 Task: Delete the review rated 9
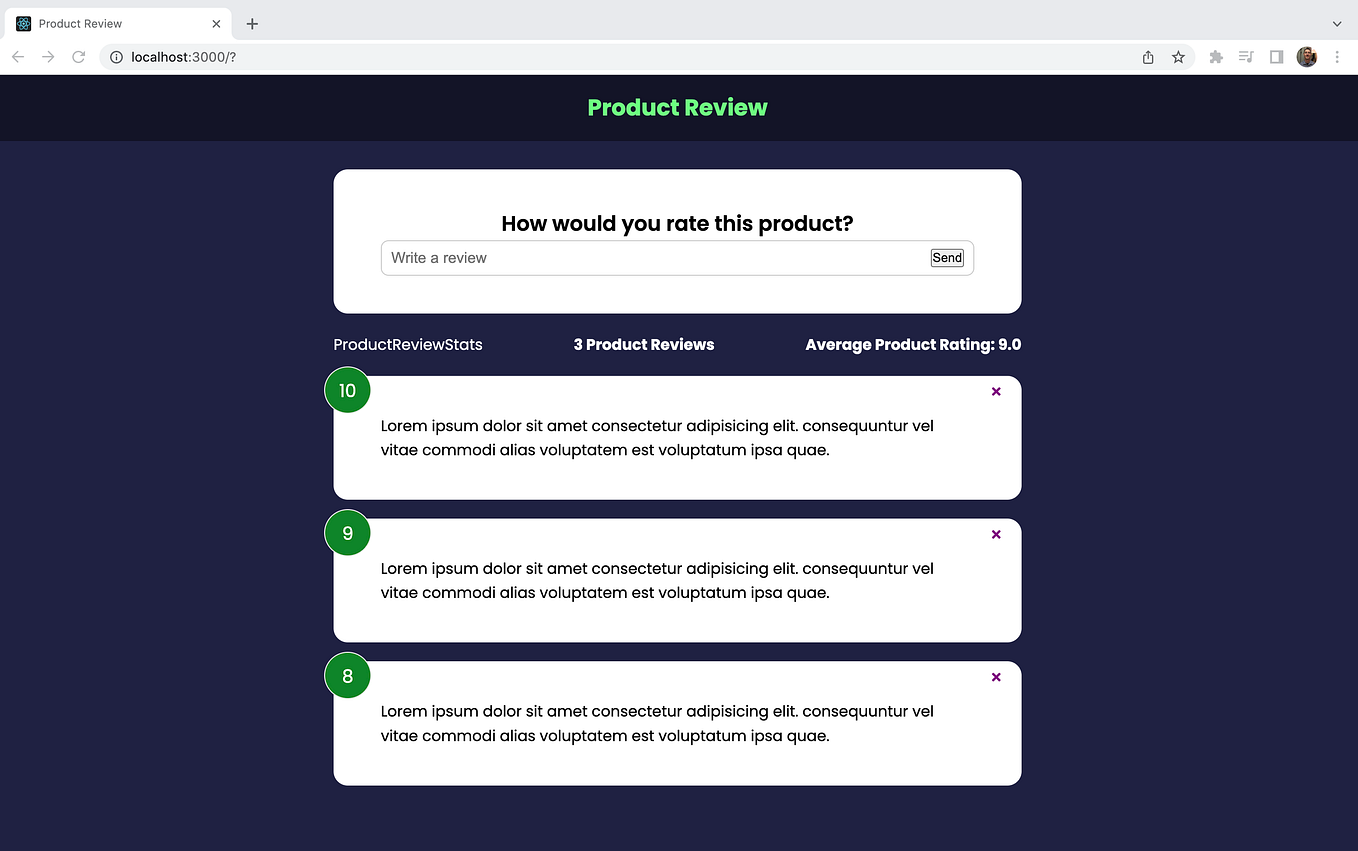tap(995, 534)
